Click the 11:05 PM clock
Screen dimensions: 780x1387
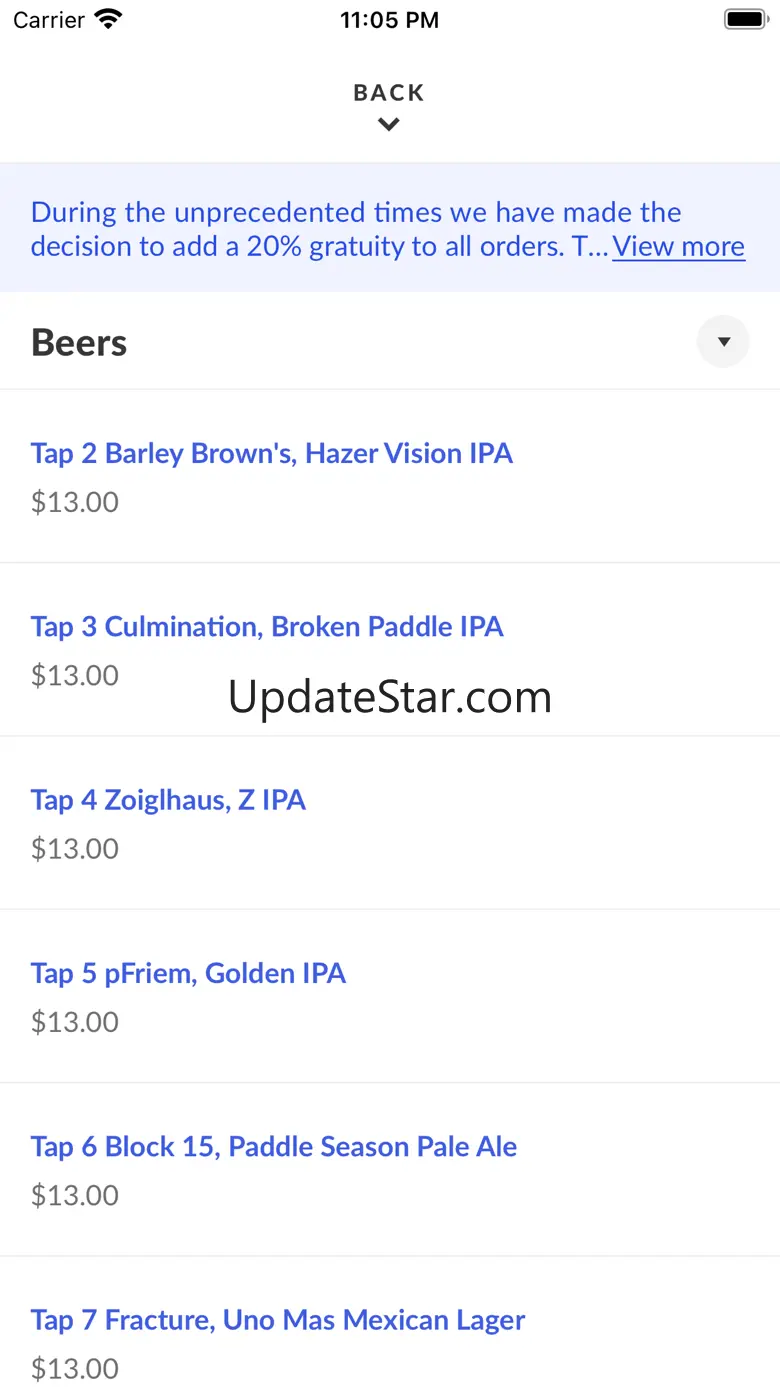coord(389,20)
